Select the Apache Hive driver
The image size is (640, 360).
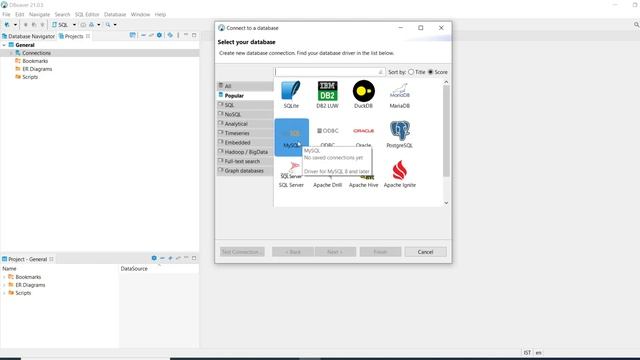(363, 184)
